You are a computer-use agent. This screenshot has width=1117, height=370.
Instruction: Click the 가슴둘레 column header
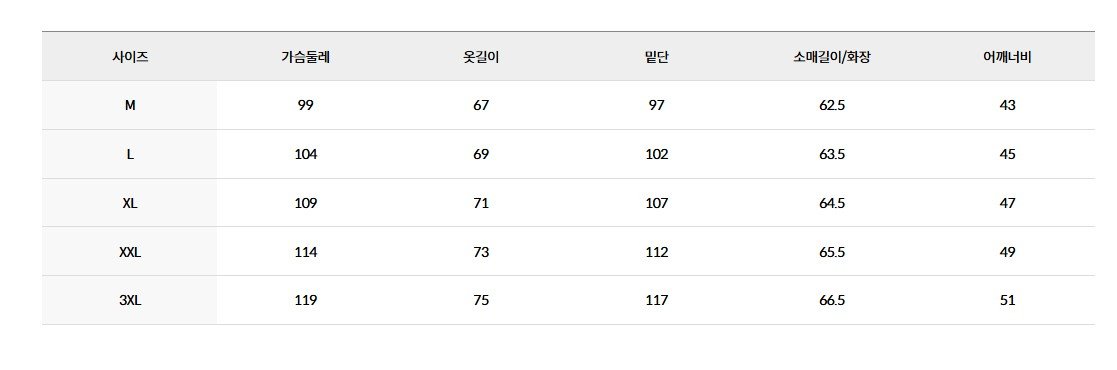pos(306,57)
